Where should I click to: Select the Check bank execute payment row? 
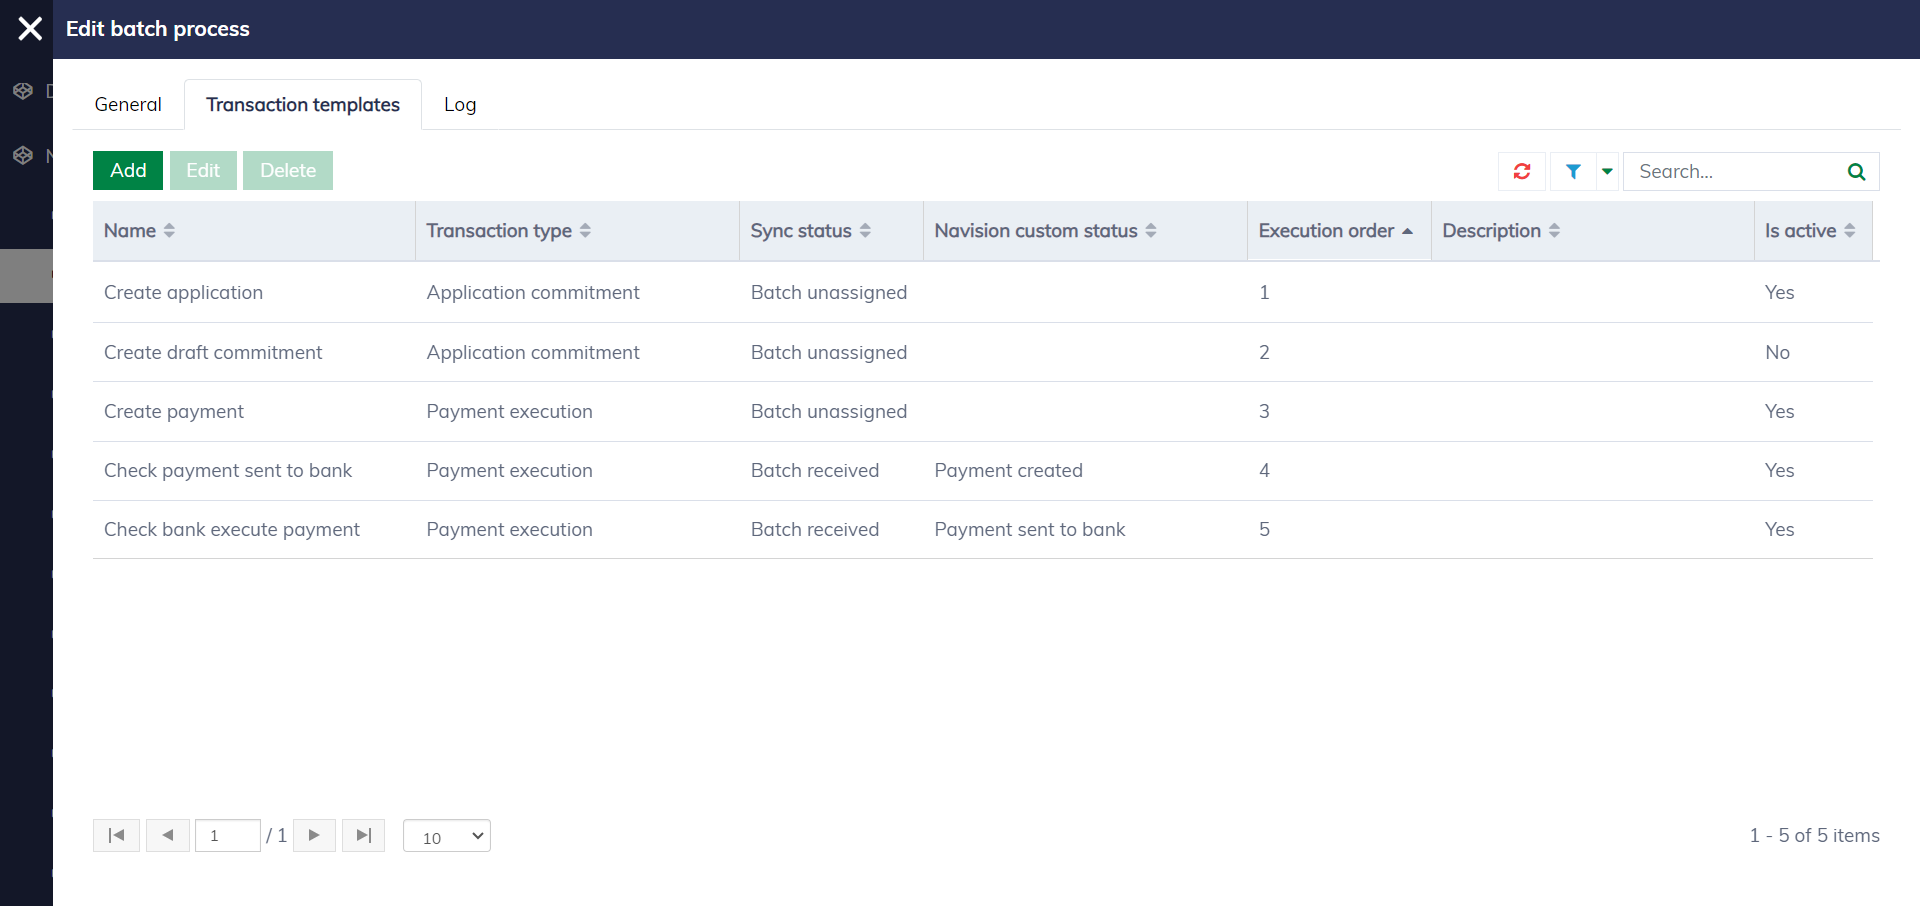231,529
